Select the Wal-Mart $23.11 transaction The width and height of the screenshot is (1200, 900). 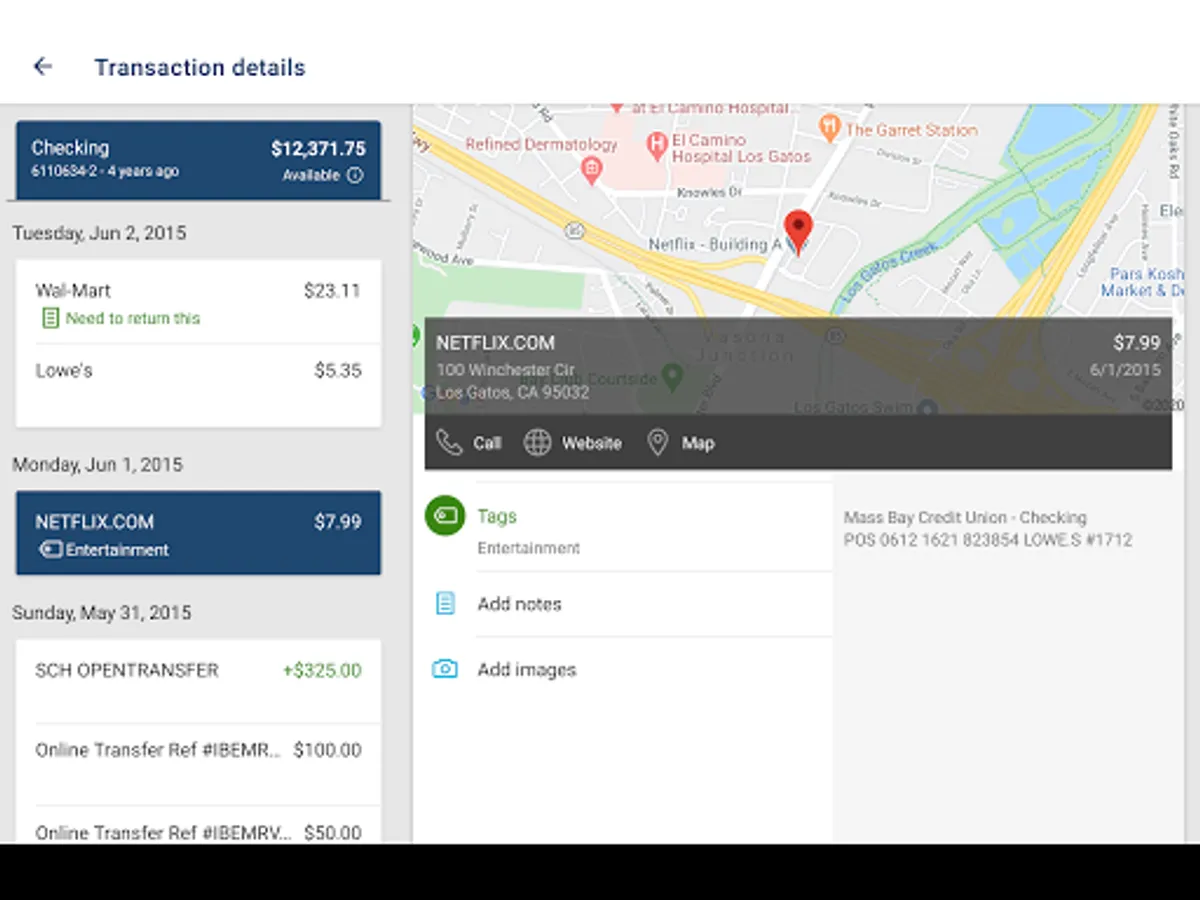point(198,303)
